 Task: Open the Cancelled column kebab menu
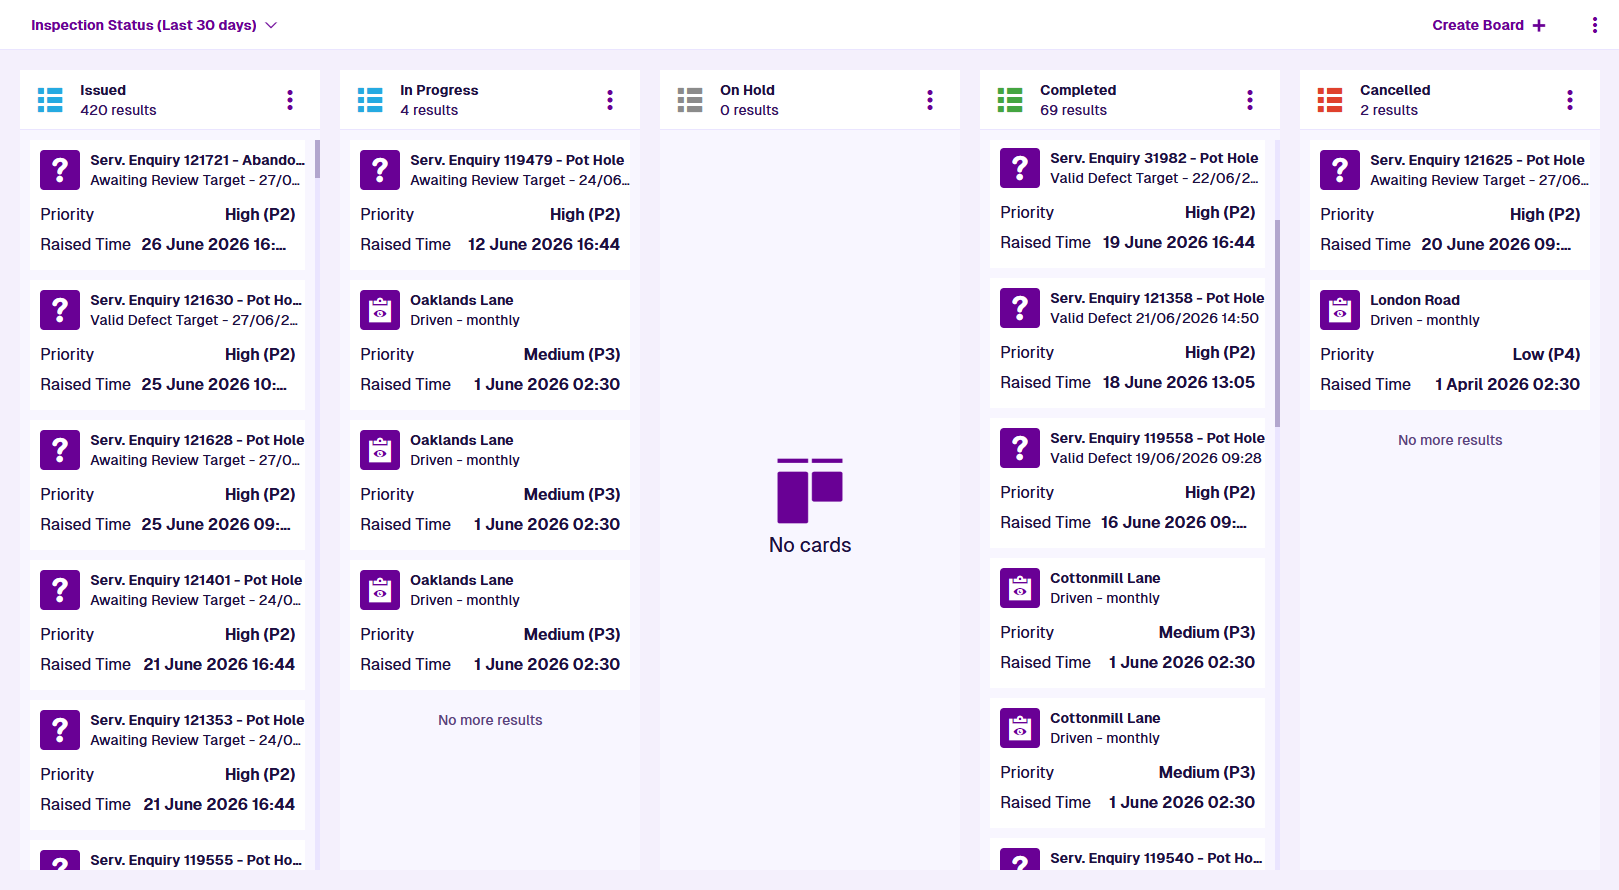click(x=1570, y=100)
